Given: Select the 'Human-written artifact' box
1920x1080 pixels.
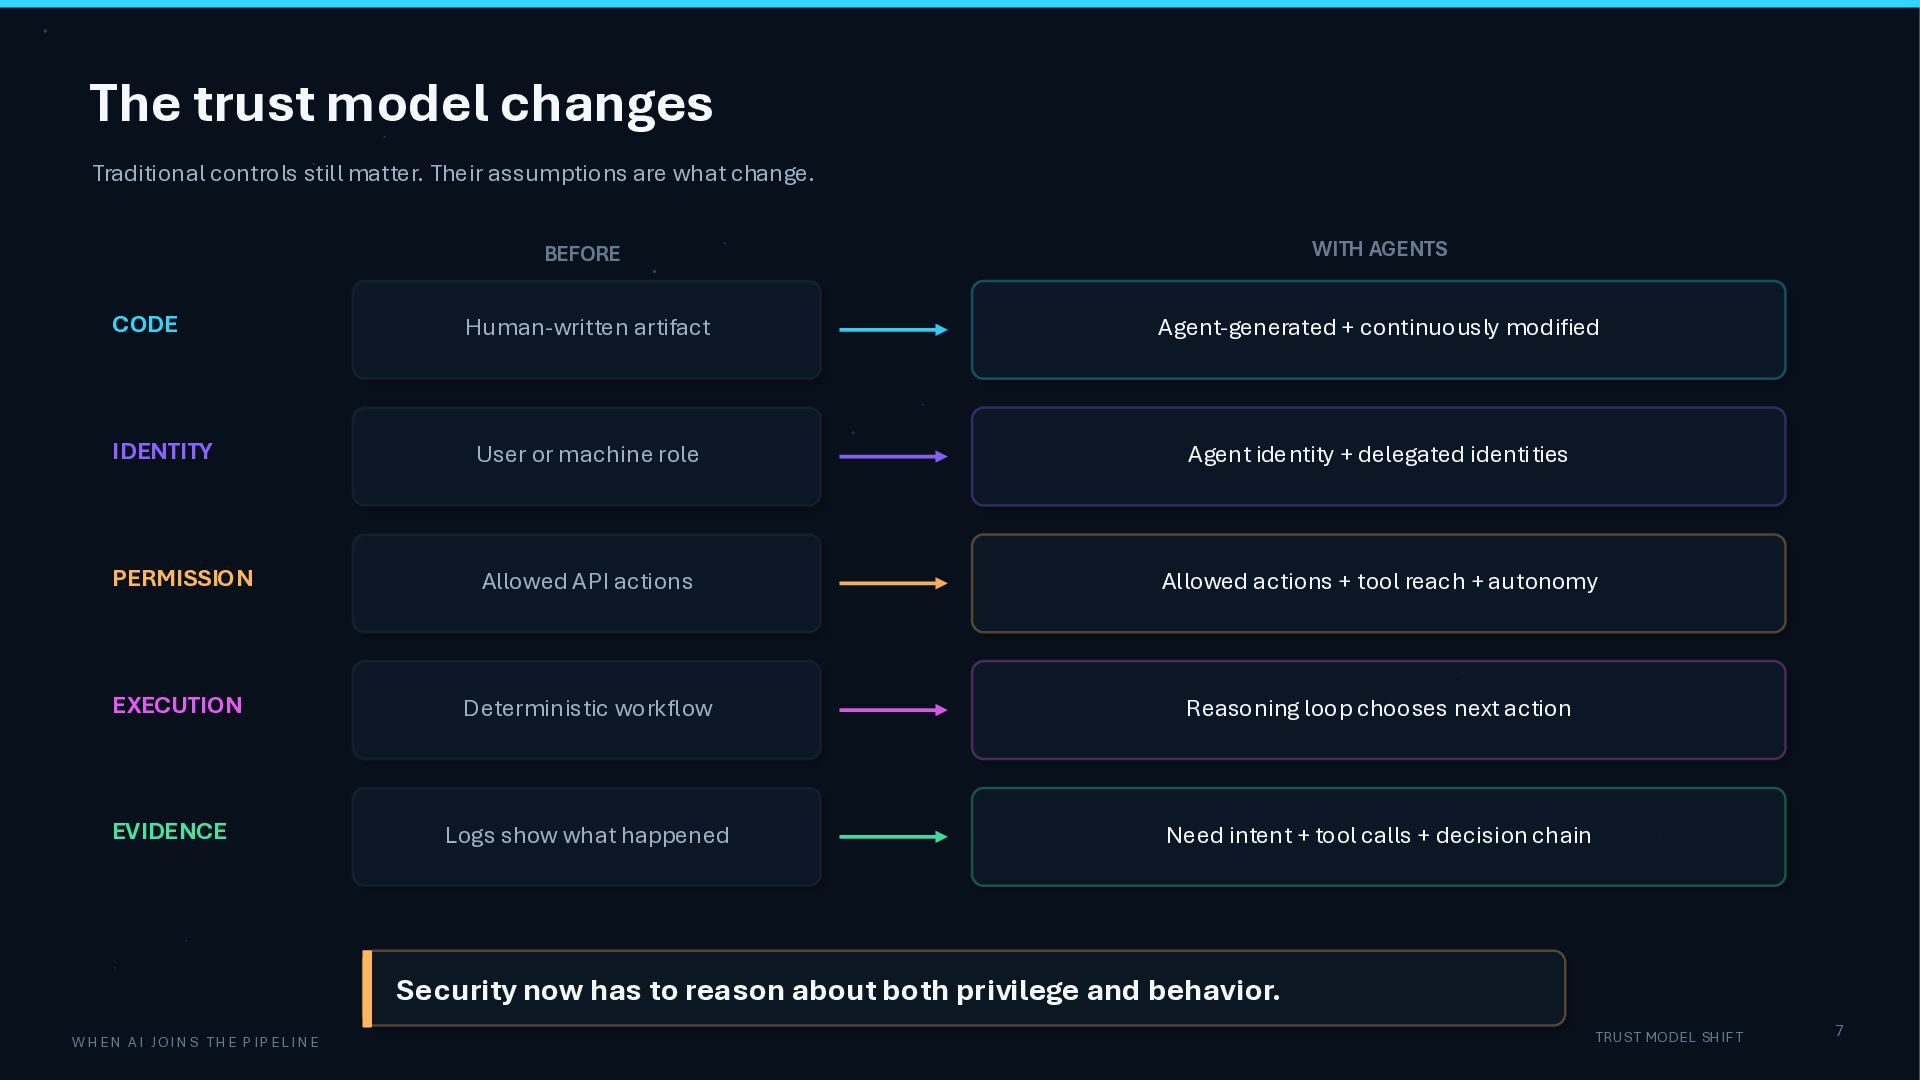Looking at the screenshot, I should 587,330.
